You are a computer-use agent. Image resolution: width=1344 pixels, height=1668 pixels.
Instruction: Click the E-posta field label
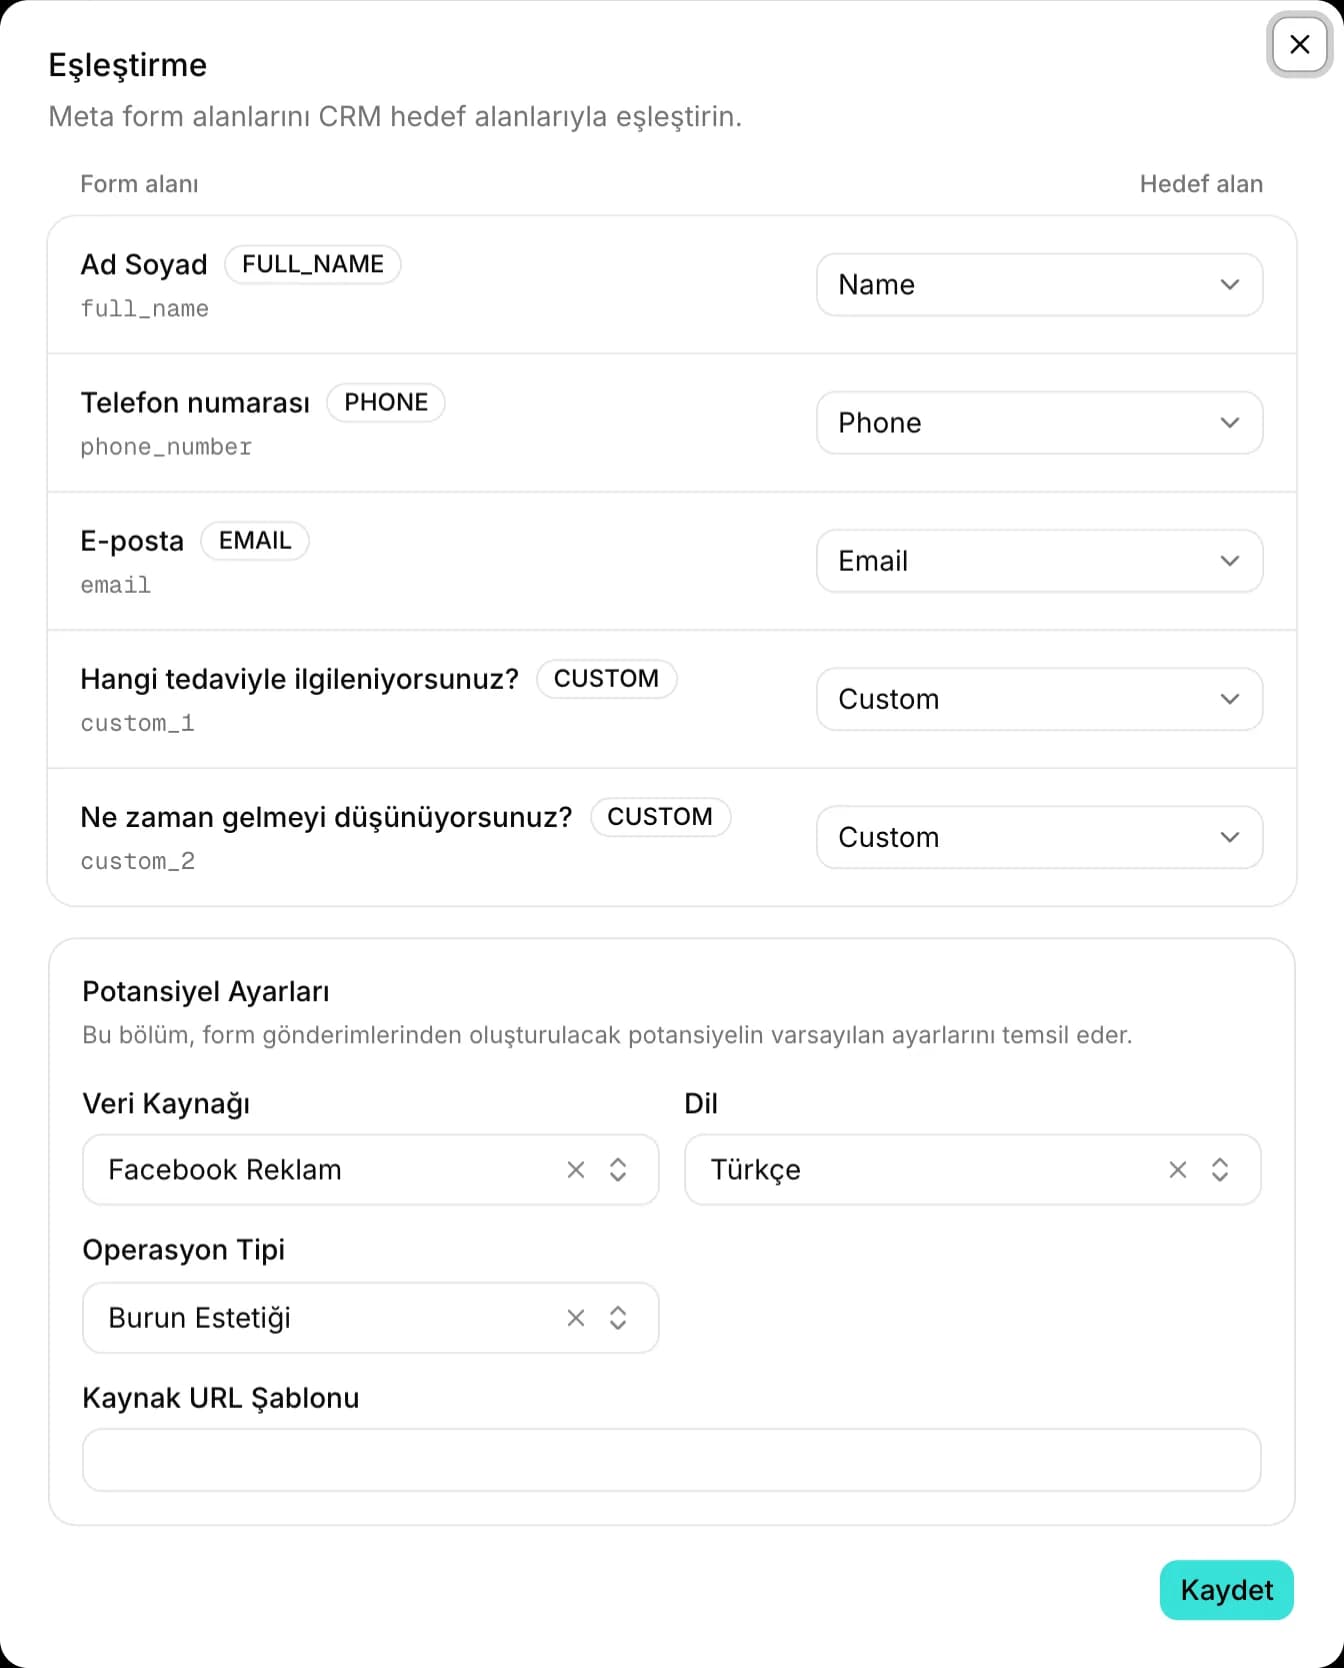point(132,541)
